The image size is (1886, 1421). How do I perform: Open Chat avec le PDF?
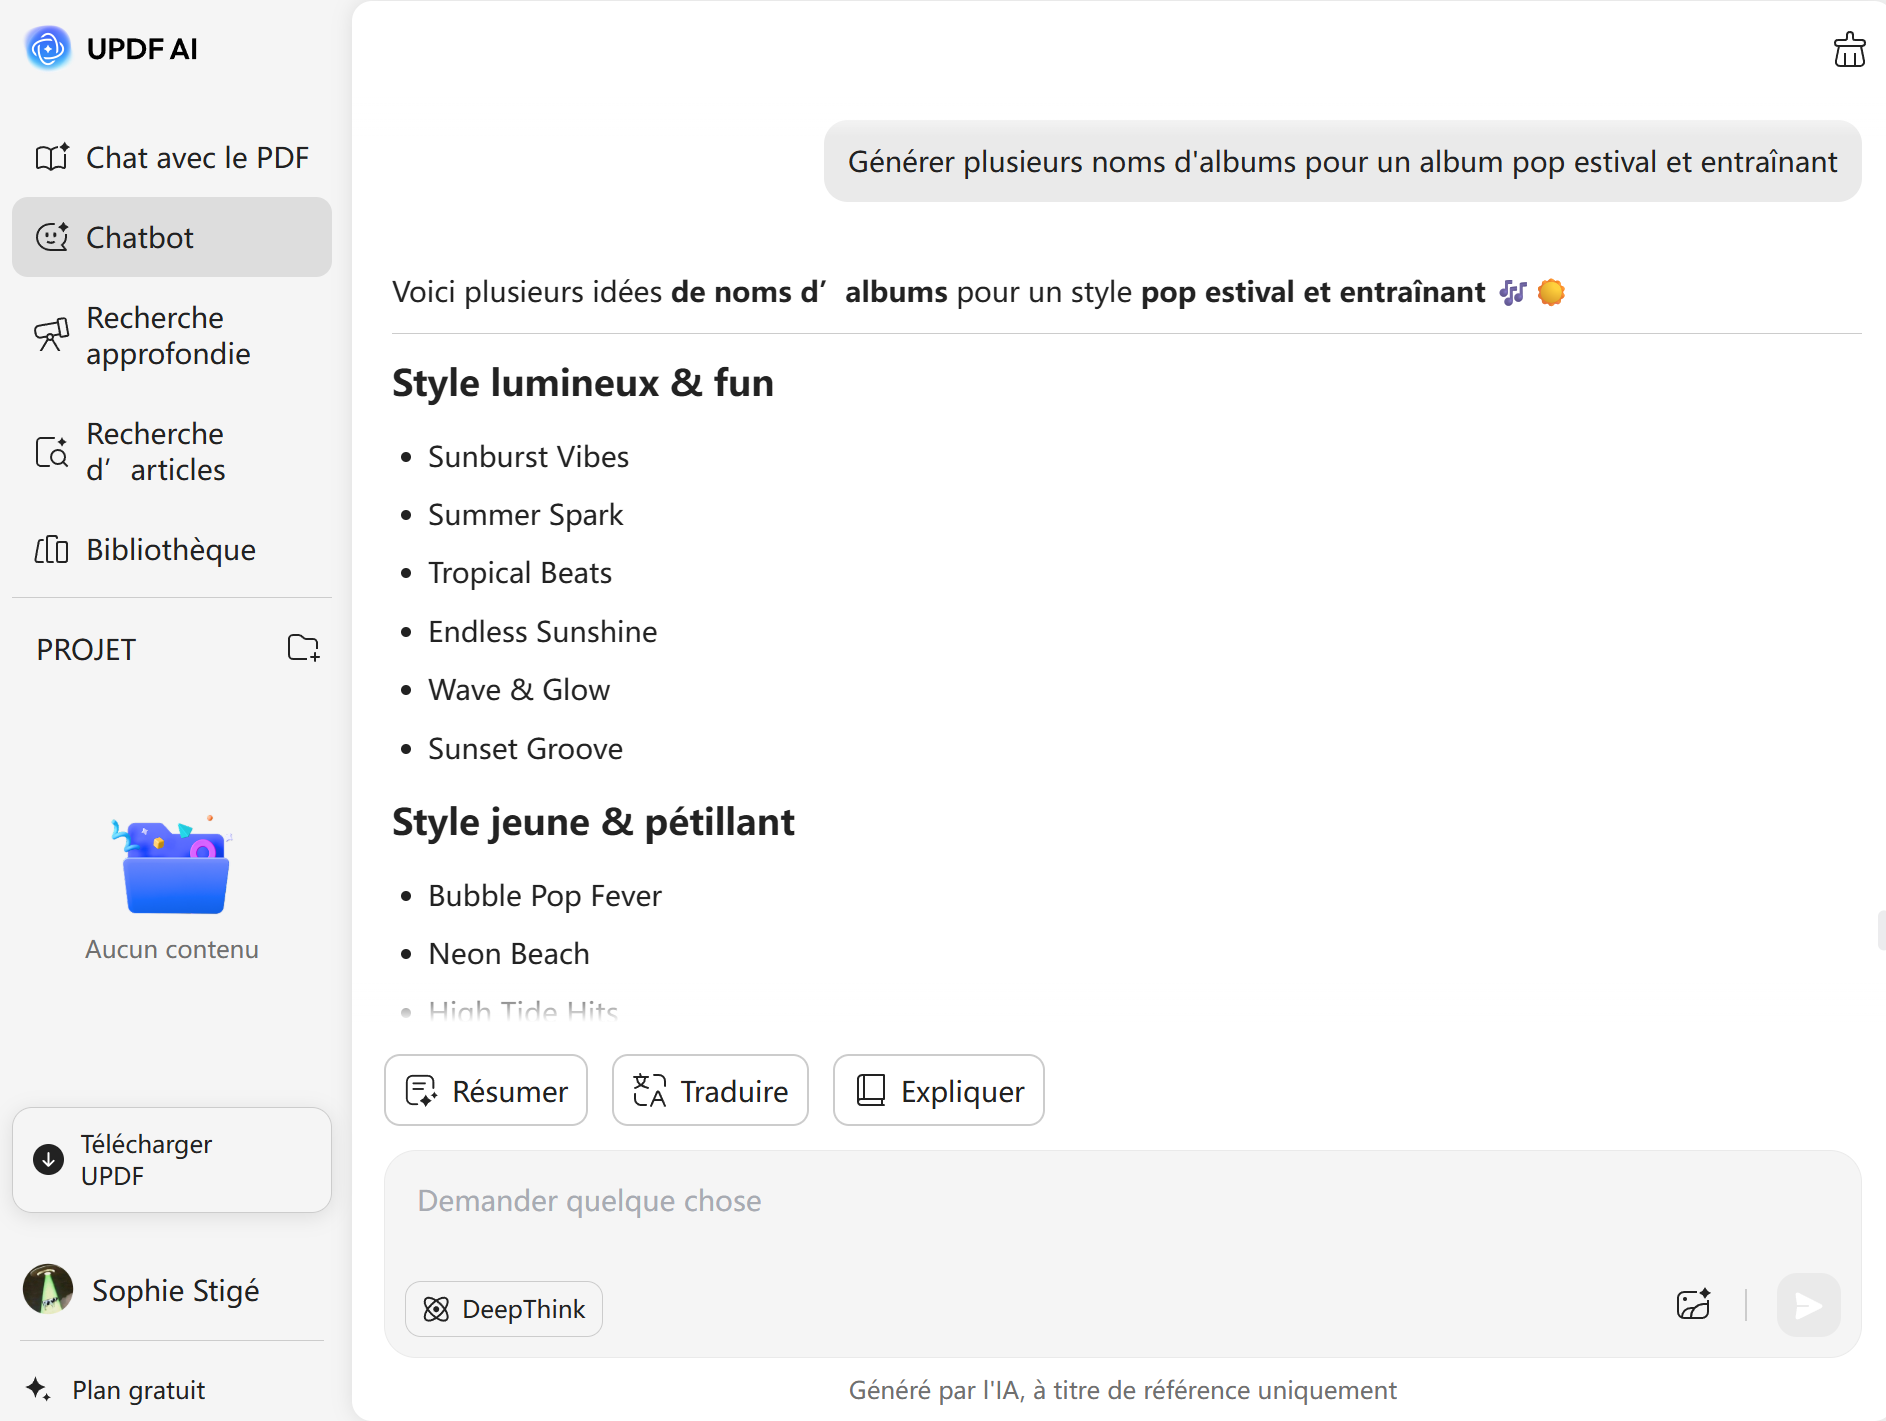coord(172,157)
